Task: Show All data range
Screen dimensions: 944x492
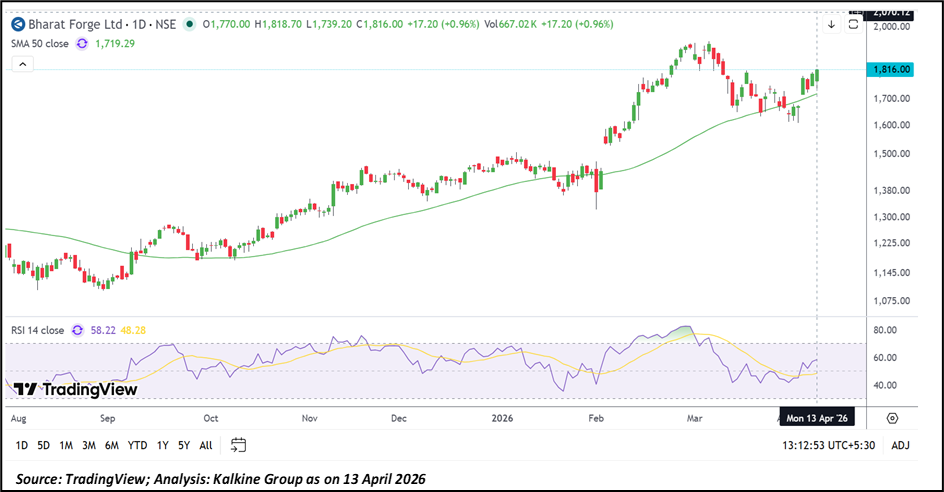Action: (x=205, y=445)
